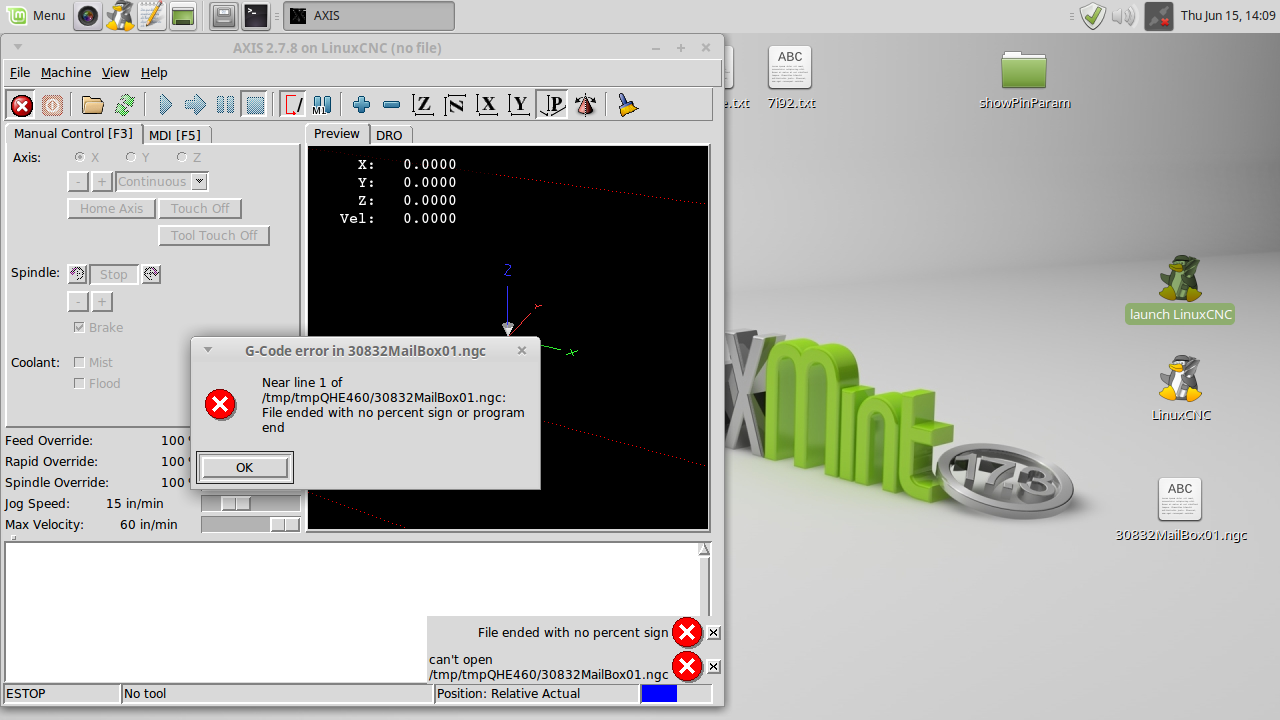This screenshot has height=720, width=1280.
Task: Open the File menu
Action: [x=20, y=73]
